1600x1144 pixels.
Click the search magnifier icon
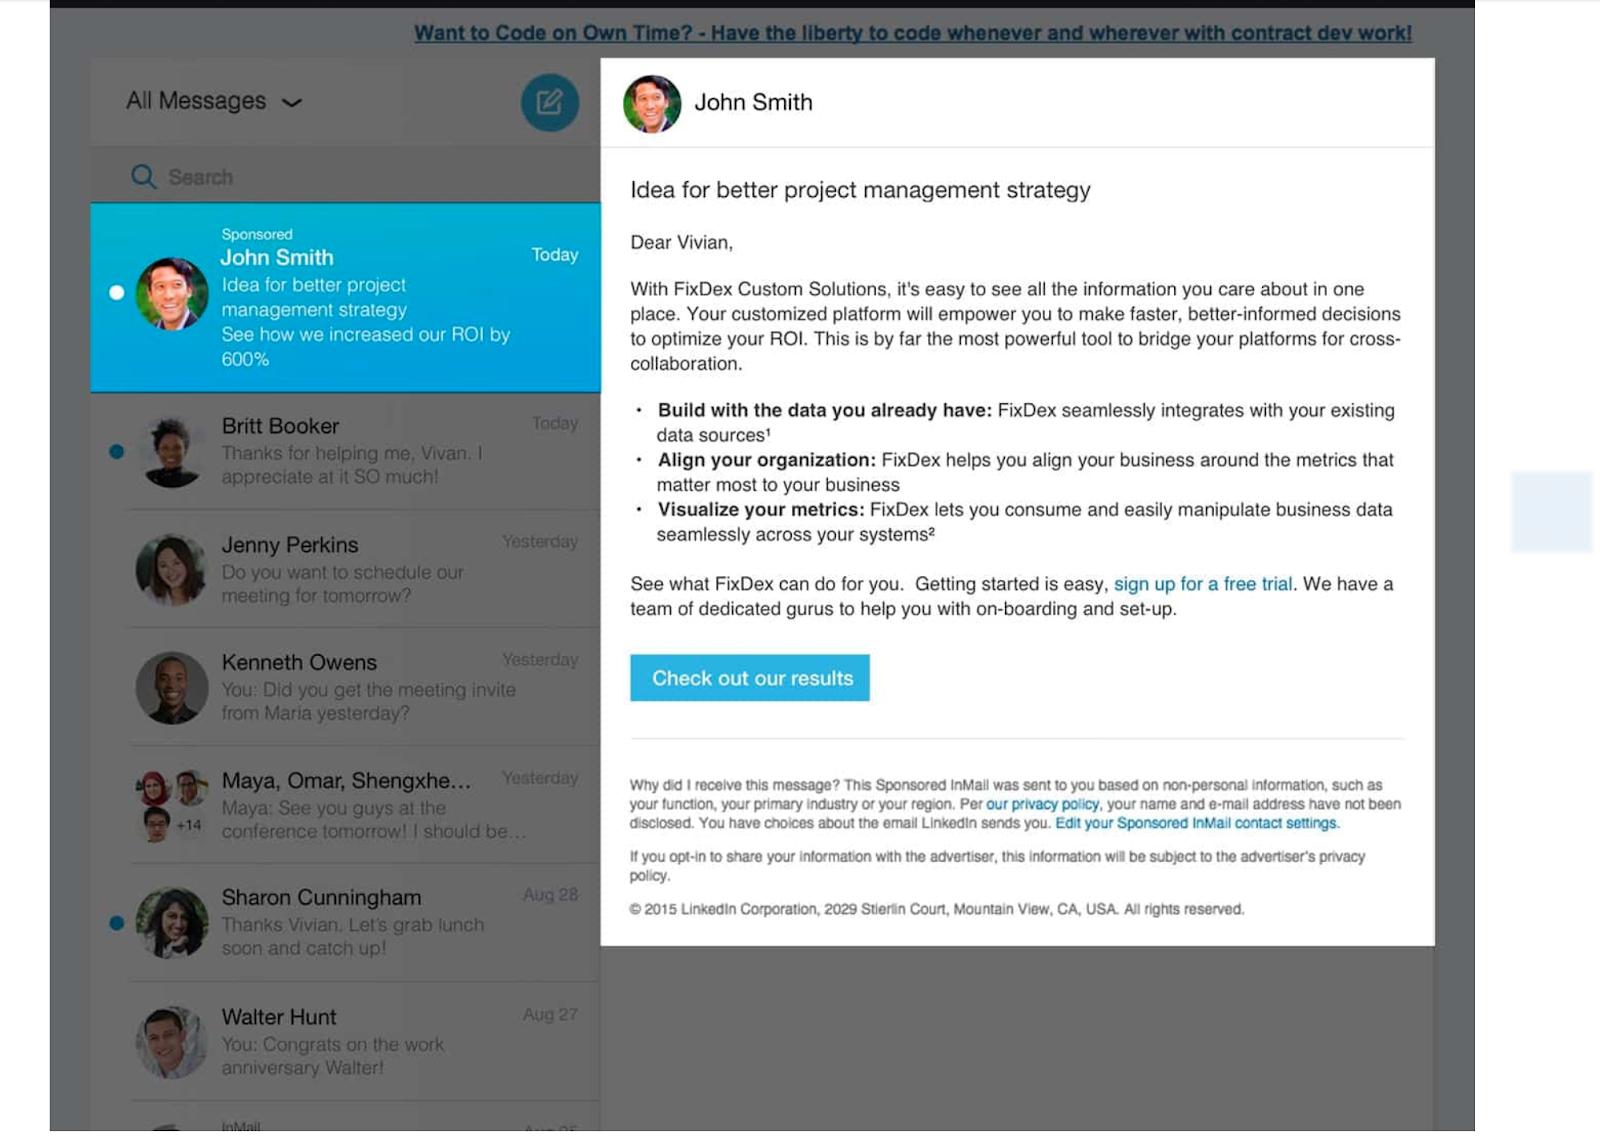pos(143,177)
